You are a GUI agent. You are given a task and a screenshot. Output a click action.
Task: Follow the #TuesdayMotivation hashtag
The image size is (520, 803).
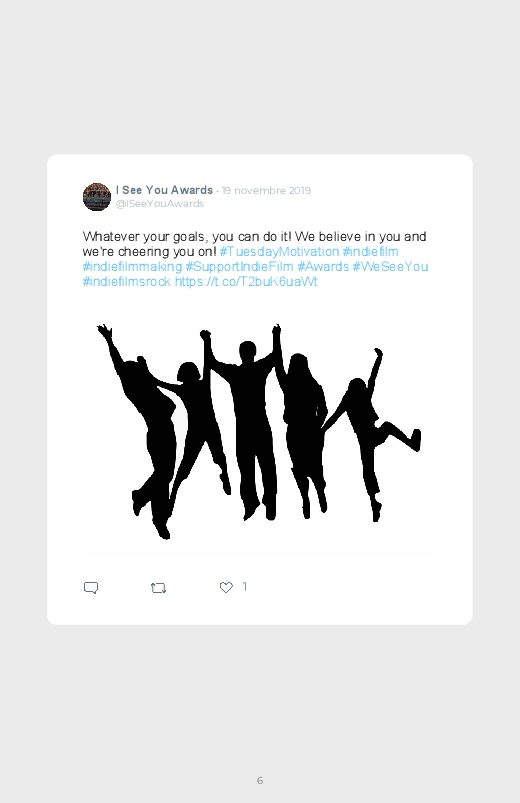click(x=279, y=251)
